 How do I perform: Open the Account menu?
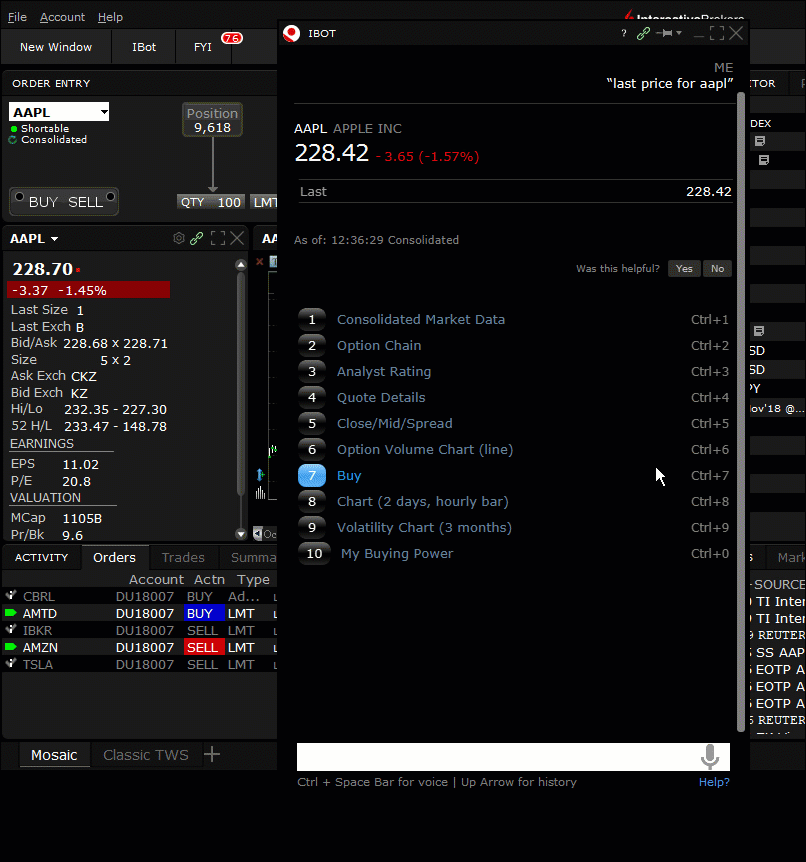(62, 17)
